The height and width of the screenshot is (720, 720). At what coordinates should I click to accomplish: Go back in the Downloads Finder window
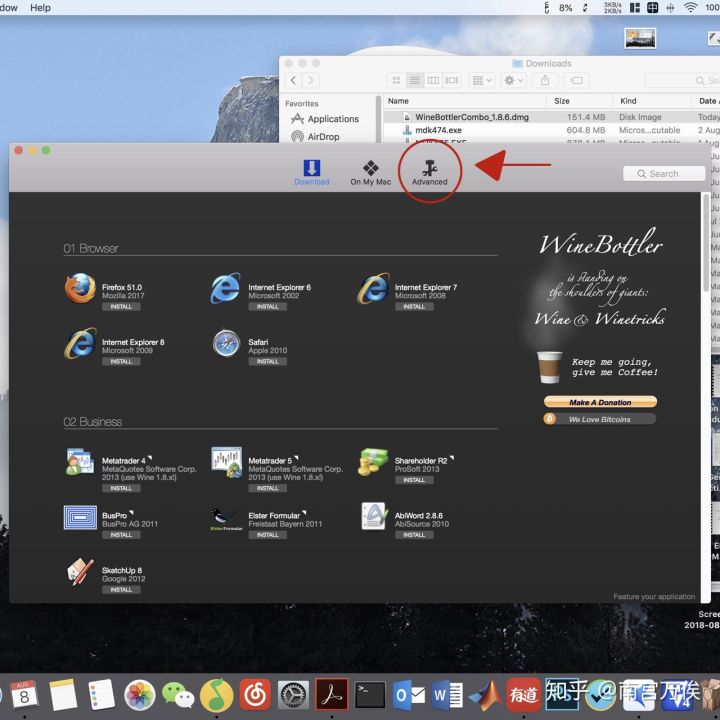[293, 80]
